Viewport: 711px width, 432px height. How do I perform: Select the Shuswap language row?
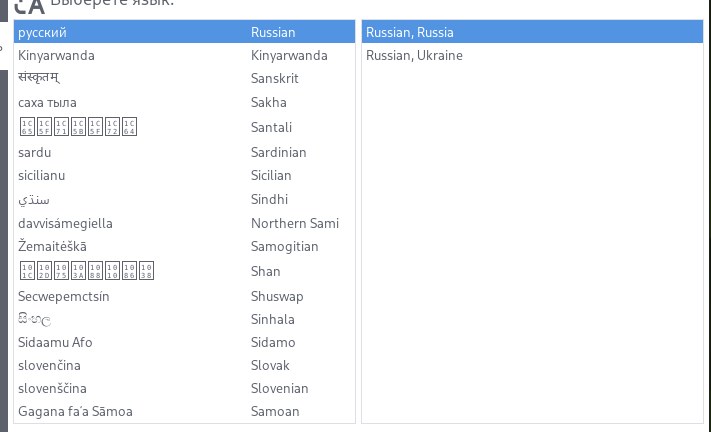[x=185, y=296]
